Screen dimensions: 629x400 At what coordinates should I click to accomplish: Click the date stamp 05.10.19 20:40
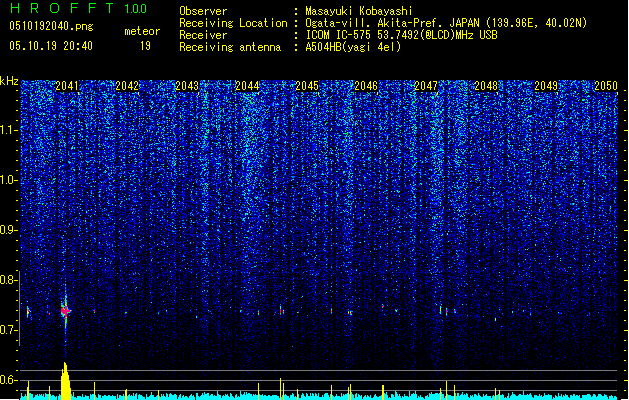(x=51, y=46)
